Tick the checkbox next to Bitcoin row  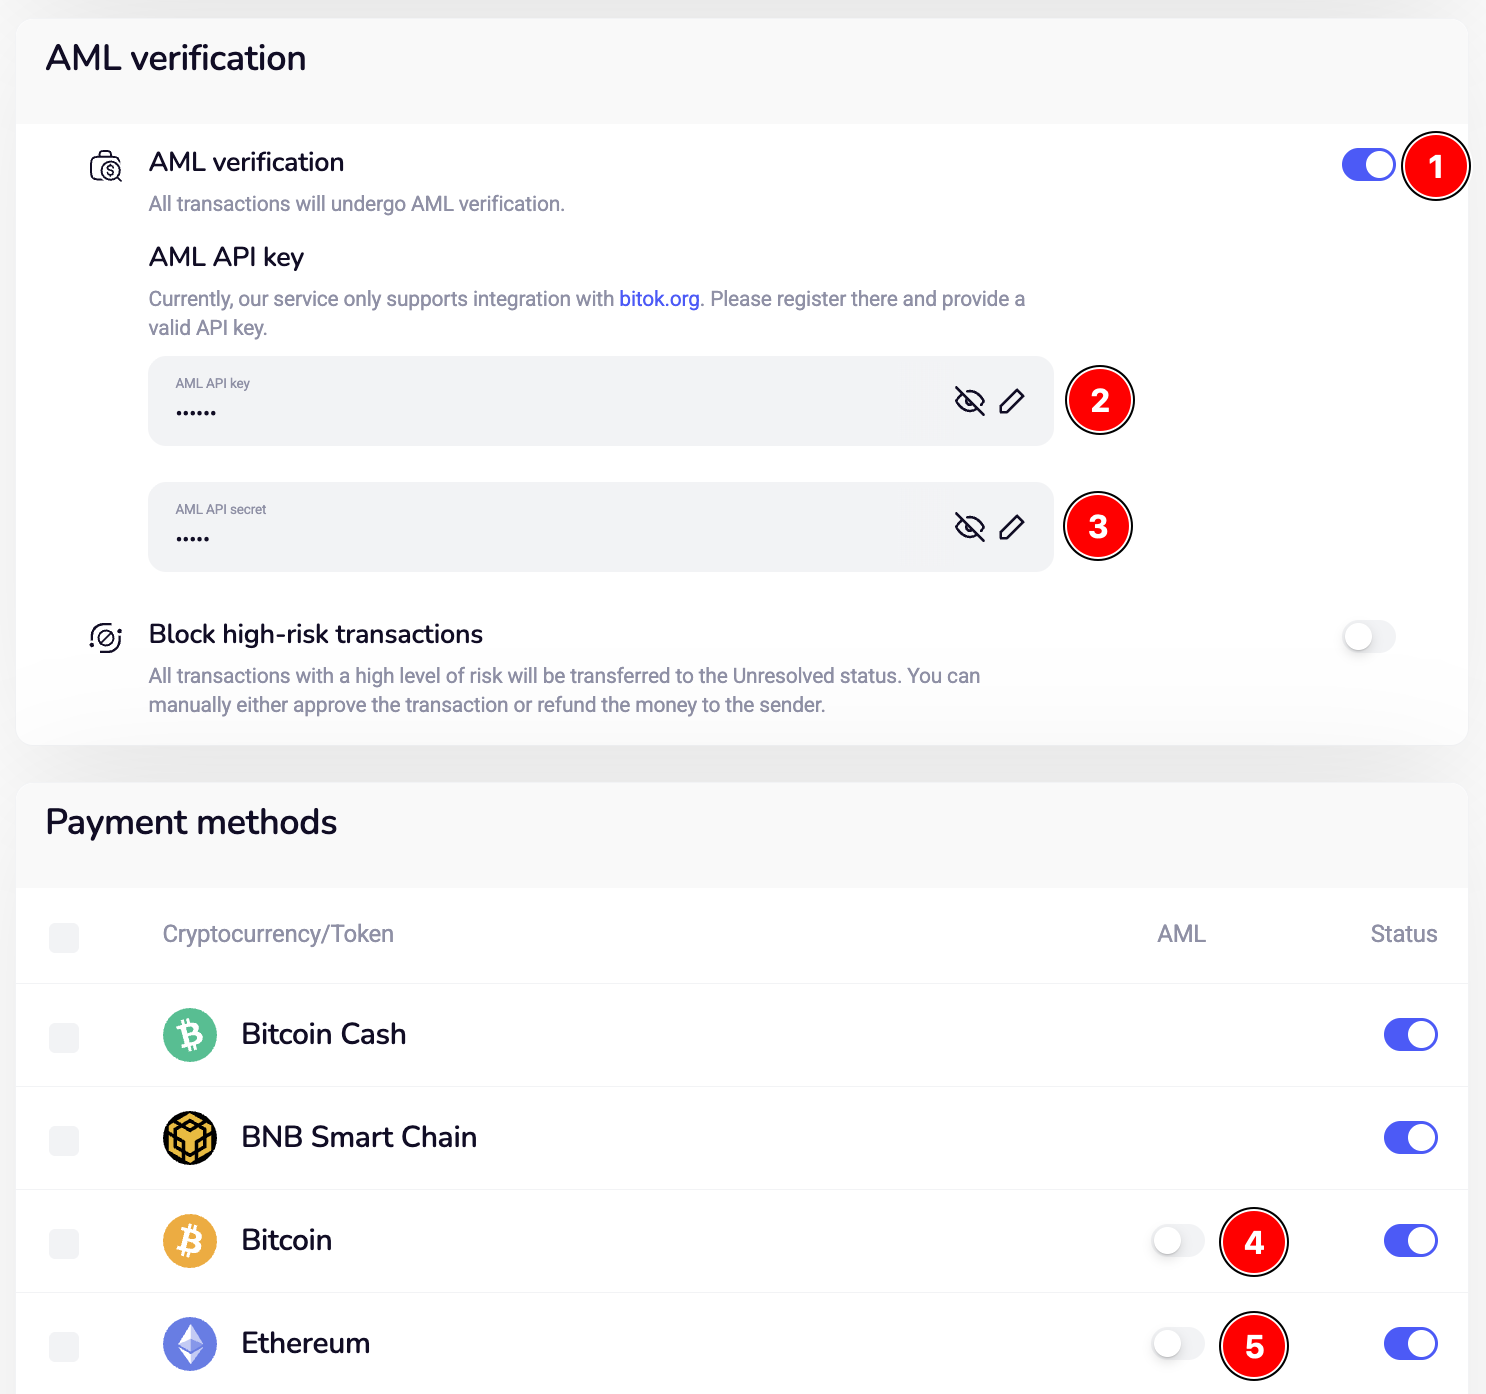[x=64, y=1244]
